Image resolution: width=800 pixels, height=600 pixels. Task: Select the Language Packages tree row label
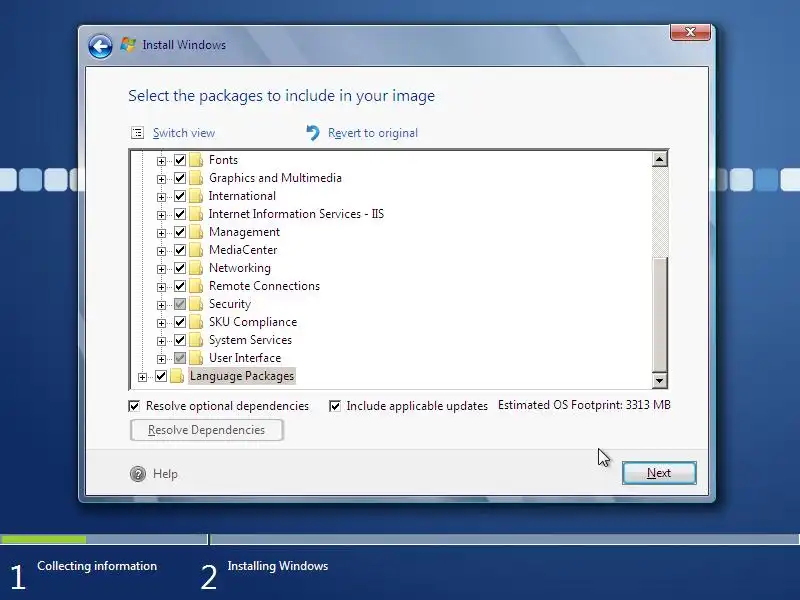242,376
